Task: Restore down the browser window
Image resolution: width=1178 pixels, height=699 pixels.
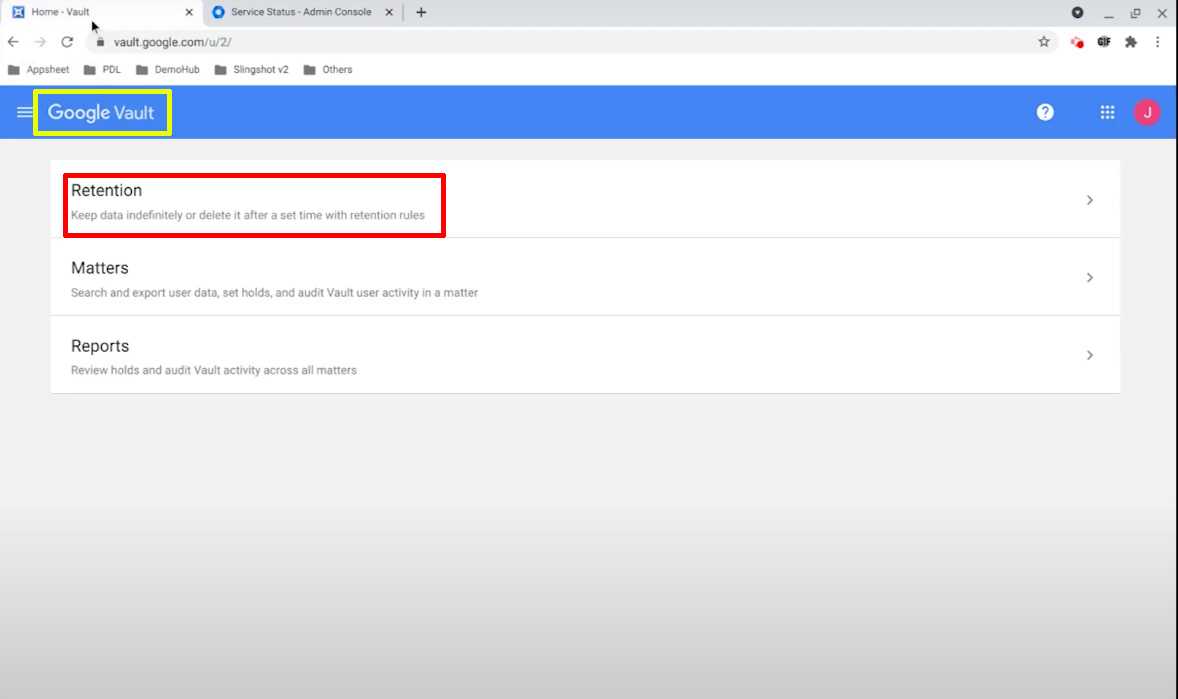Action: click(1135, 13)
